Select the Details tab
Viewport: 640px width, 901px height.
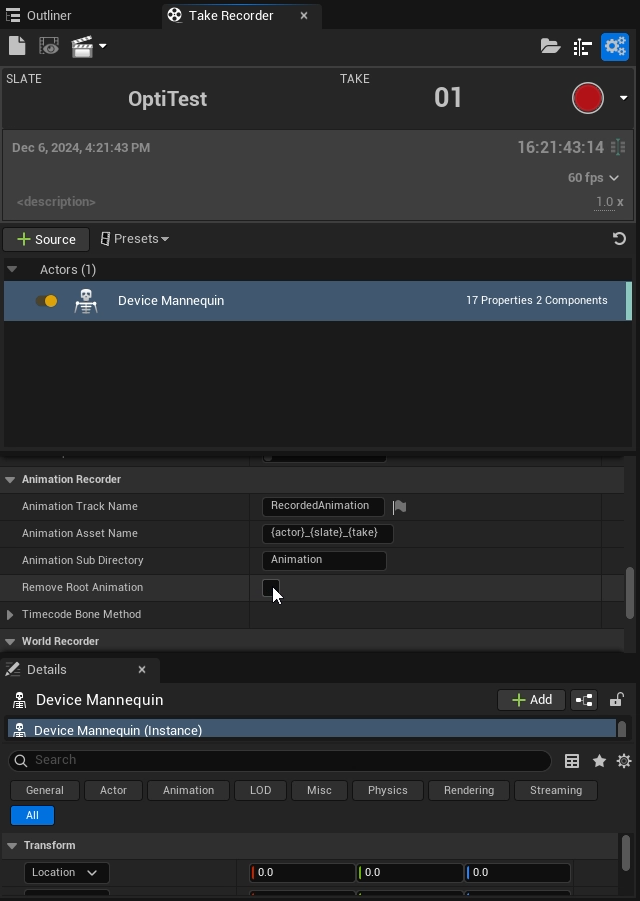coord(46,669)
